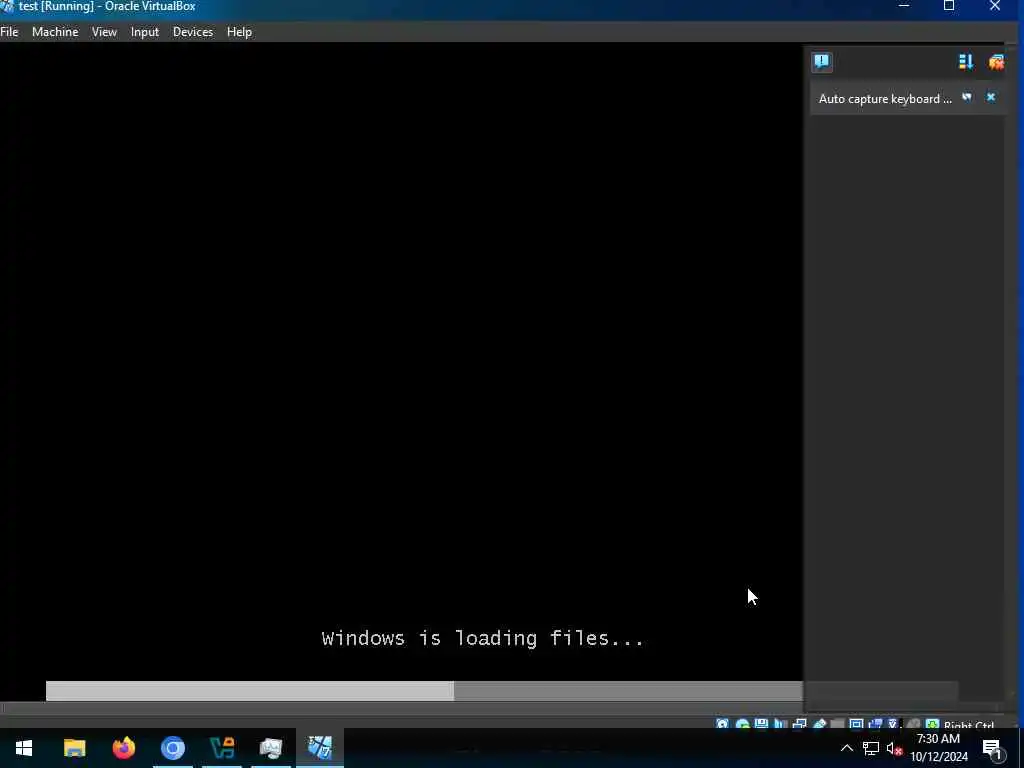Viewport: 1024px width, 768px height.
Task: Click the hard disk activity status icon
Action: [x=722, y=724]
